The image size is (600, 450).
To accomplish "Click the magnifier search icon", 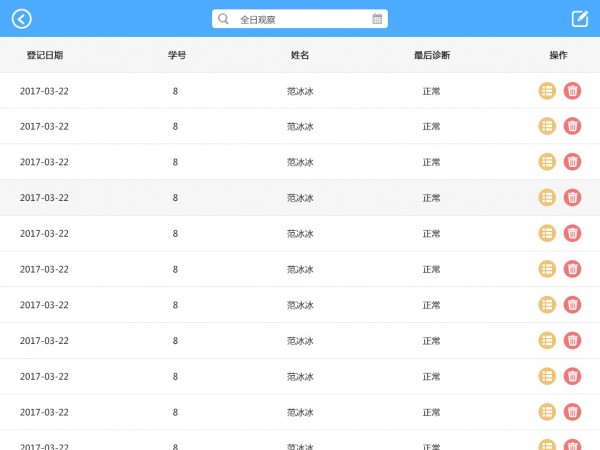I will pyautogui.click(x=224, y=19).
